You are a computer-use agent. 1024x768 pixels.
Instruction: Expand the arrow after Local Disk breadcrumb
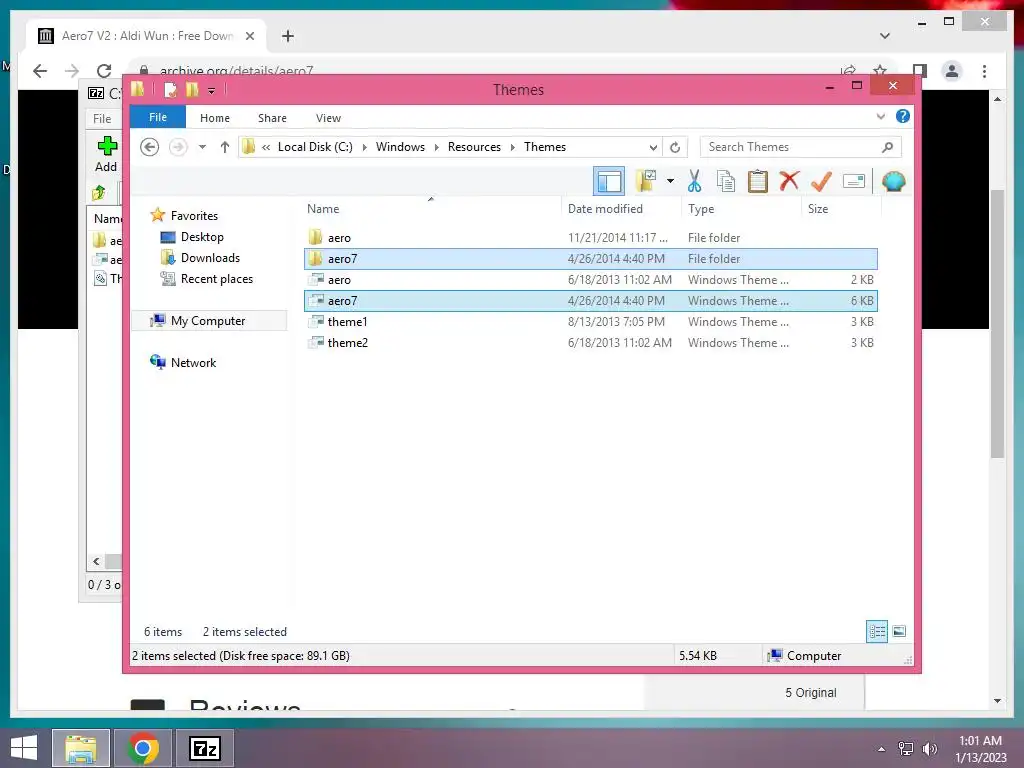tap(364, 147)
